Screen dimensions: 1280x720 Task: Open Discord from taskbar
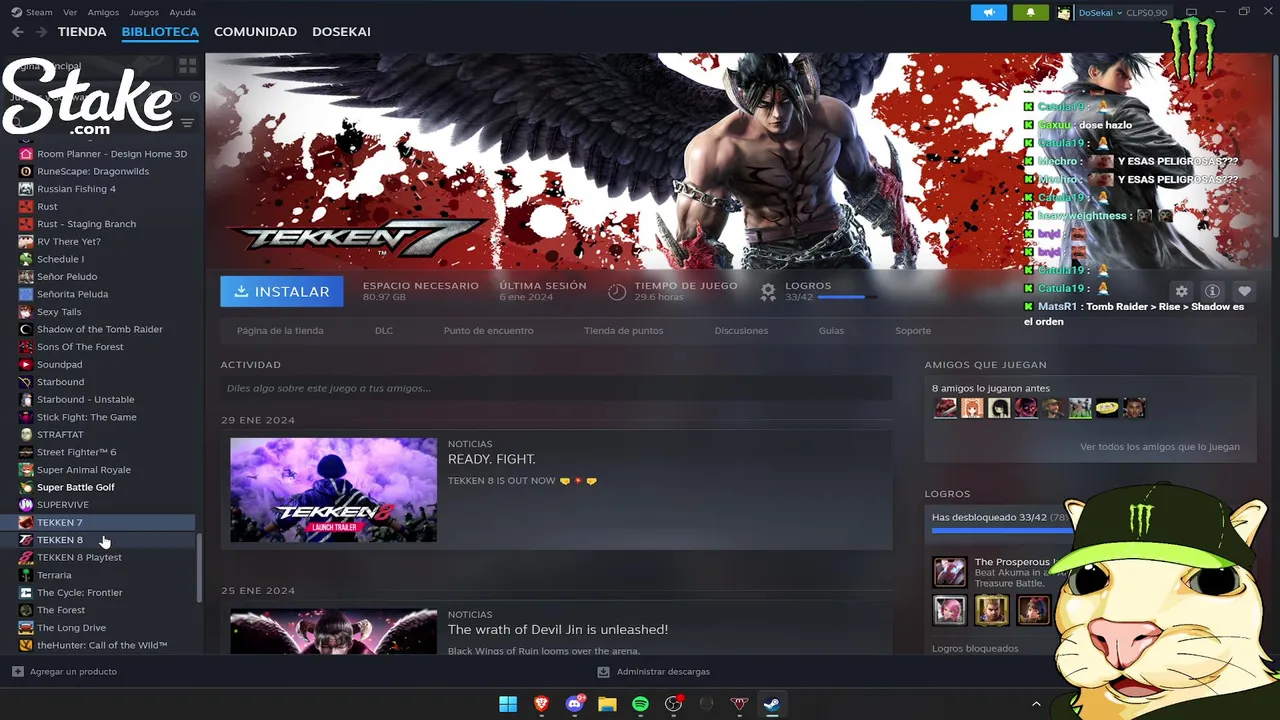click(x=575, y=704)
